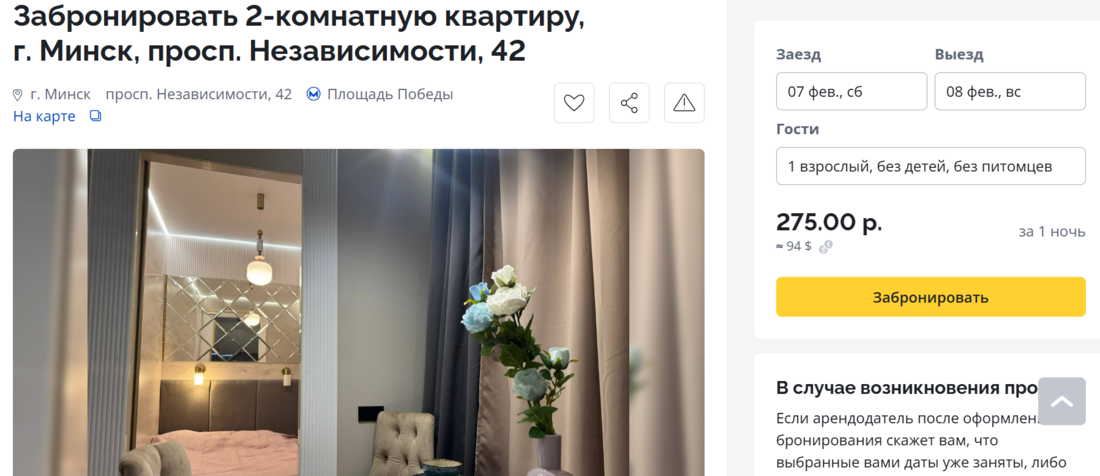Open the На карте link
The width and height of the screenshot is (1100, 476).
(44, 116)
